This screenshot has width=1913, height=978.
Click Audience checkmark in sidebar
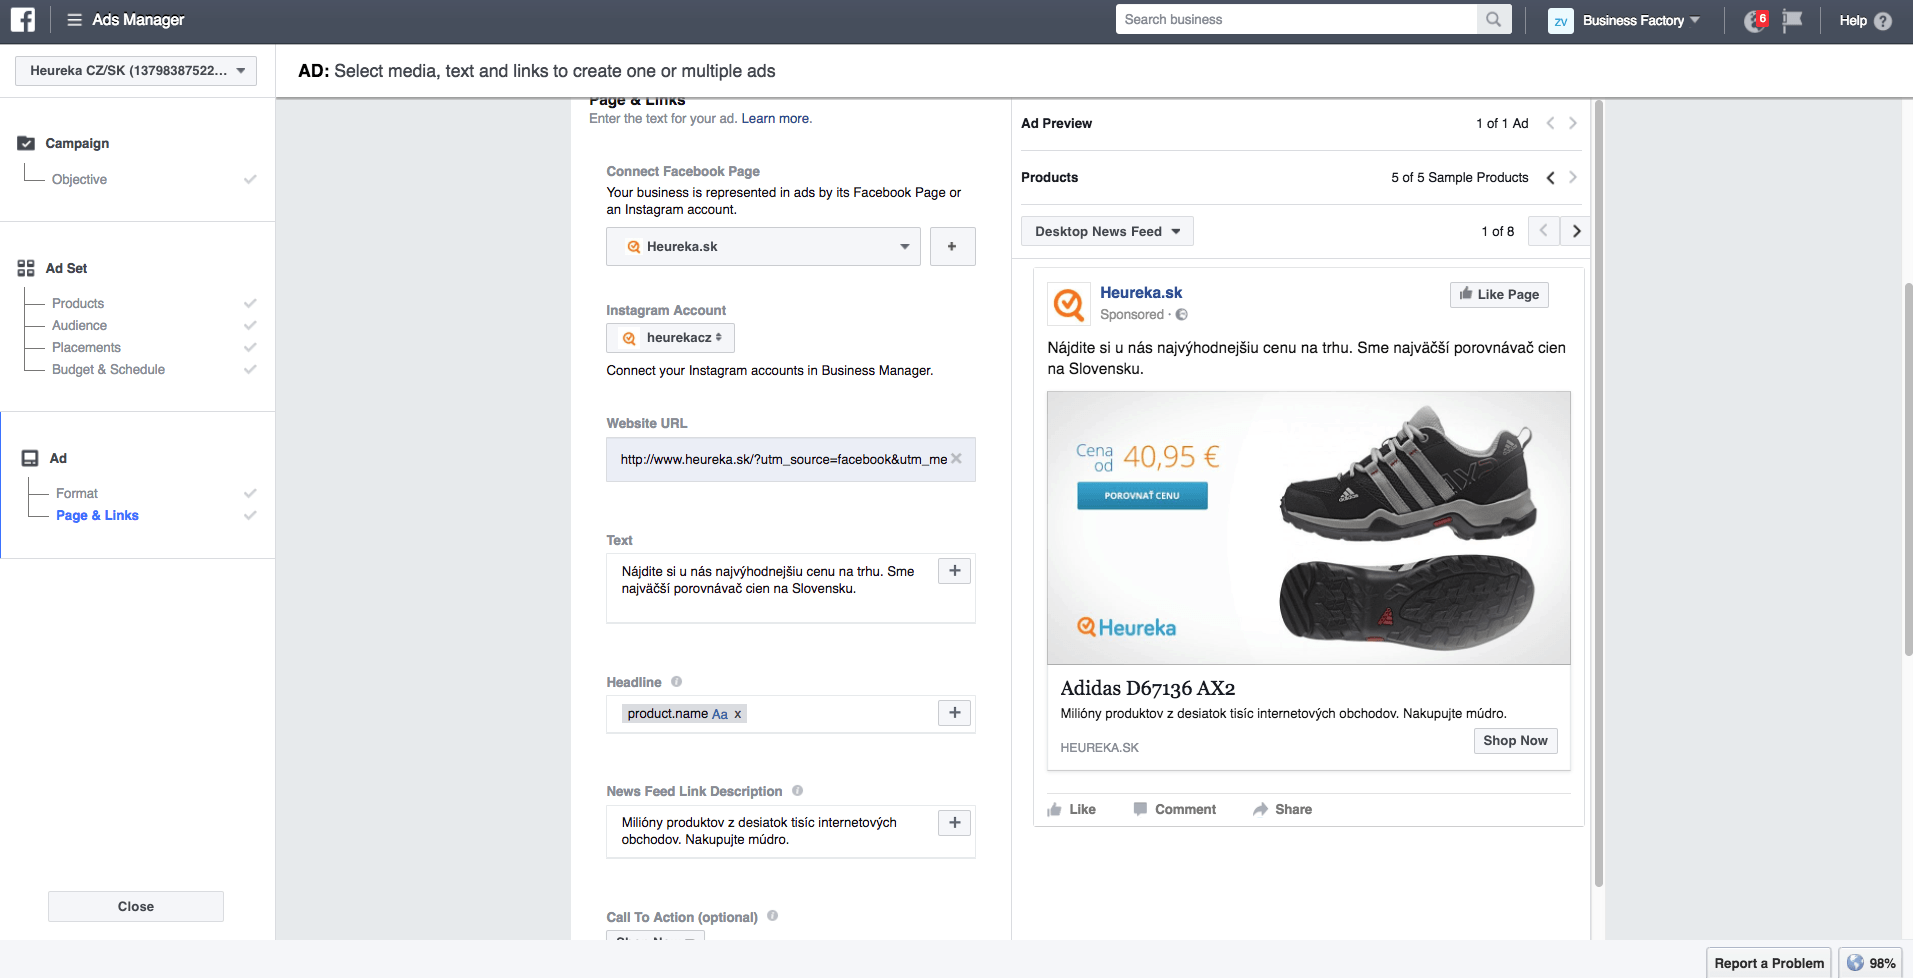click(250, 325)
